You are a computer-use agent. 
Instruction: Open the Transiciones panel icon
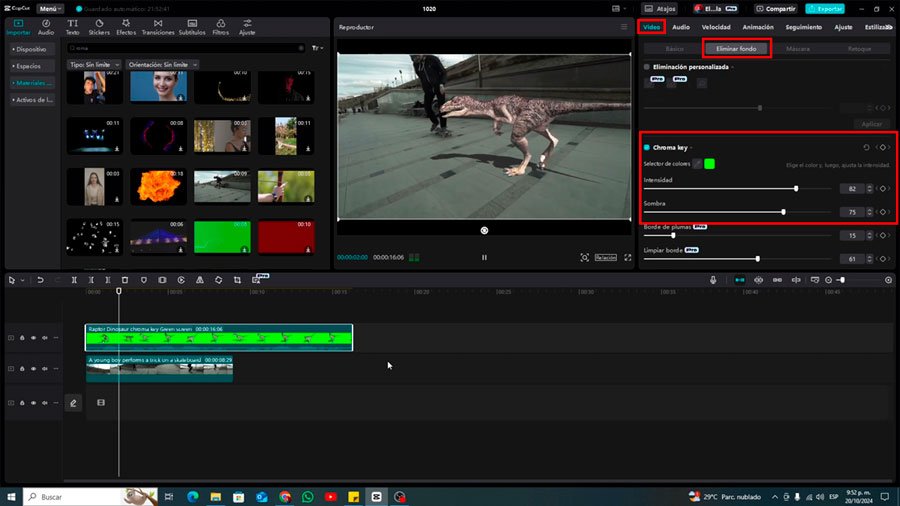[158, 27]
